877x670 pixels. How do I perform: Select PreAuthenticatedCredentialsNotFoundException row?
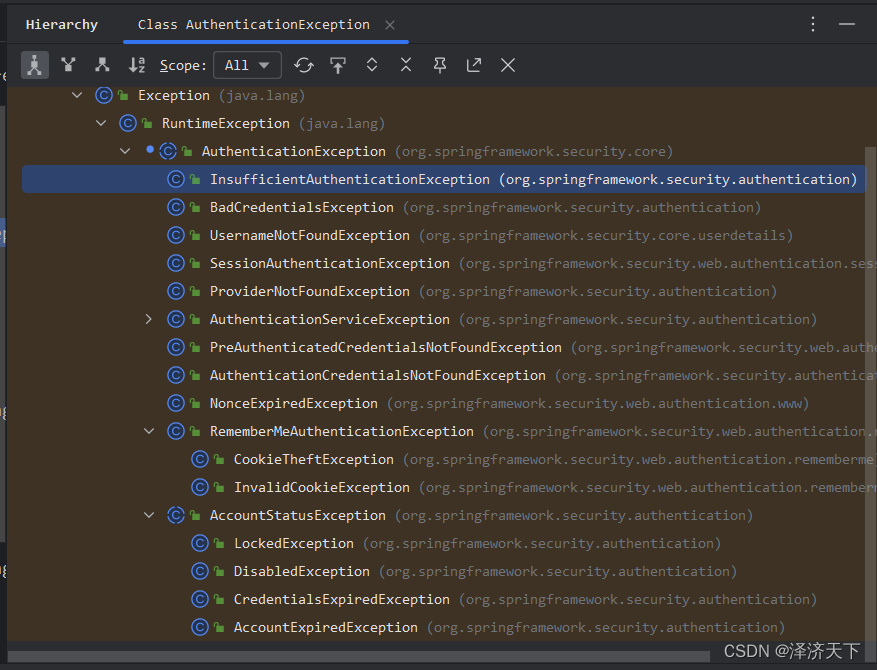[444, 347]
